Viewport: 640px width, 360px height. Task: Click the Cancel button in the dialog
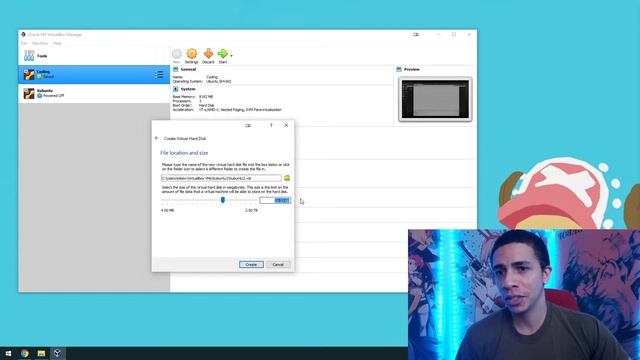[x=278, y=264]
